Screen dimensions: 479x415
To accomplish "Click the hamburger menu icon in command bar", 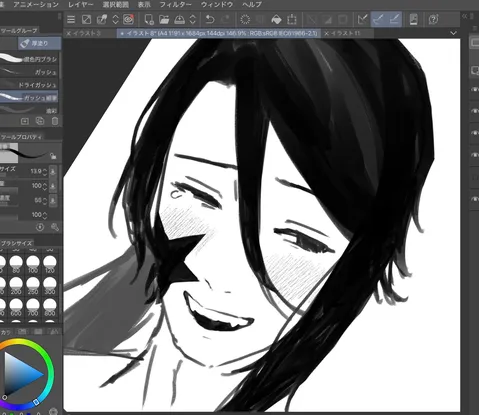I will point(71,19).
